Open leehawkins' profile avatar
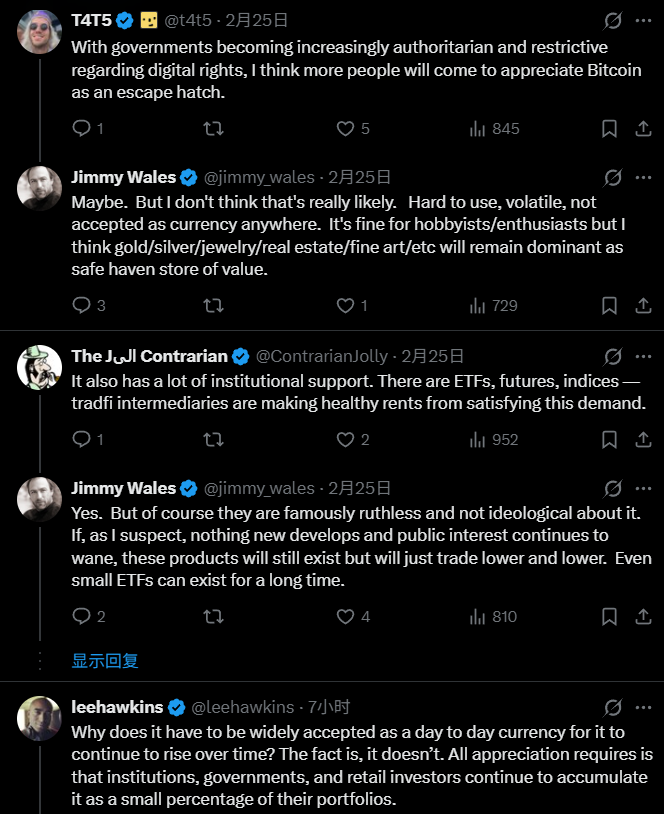664x814 pixels. (40, 718)
